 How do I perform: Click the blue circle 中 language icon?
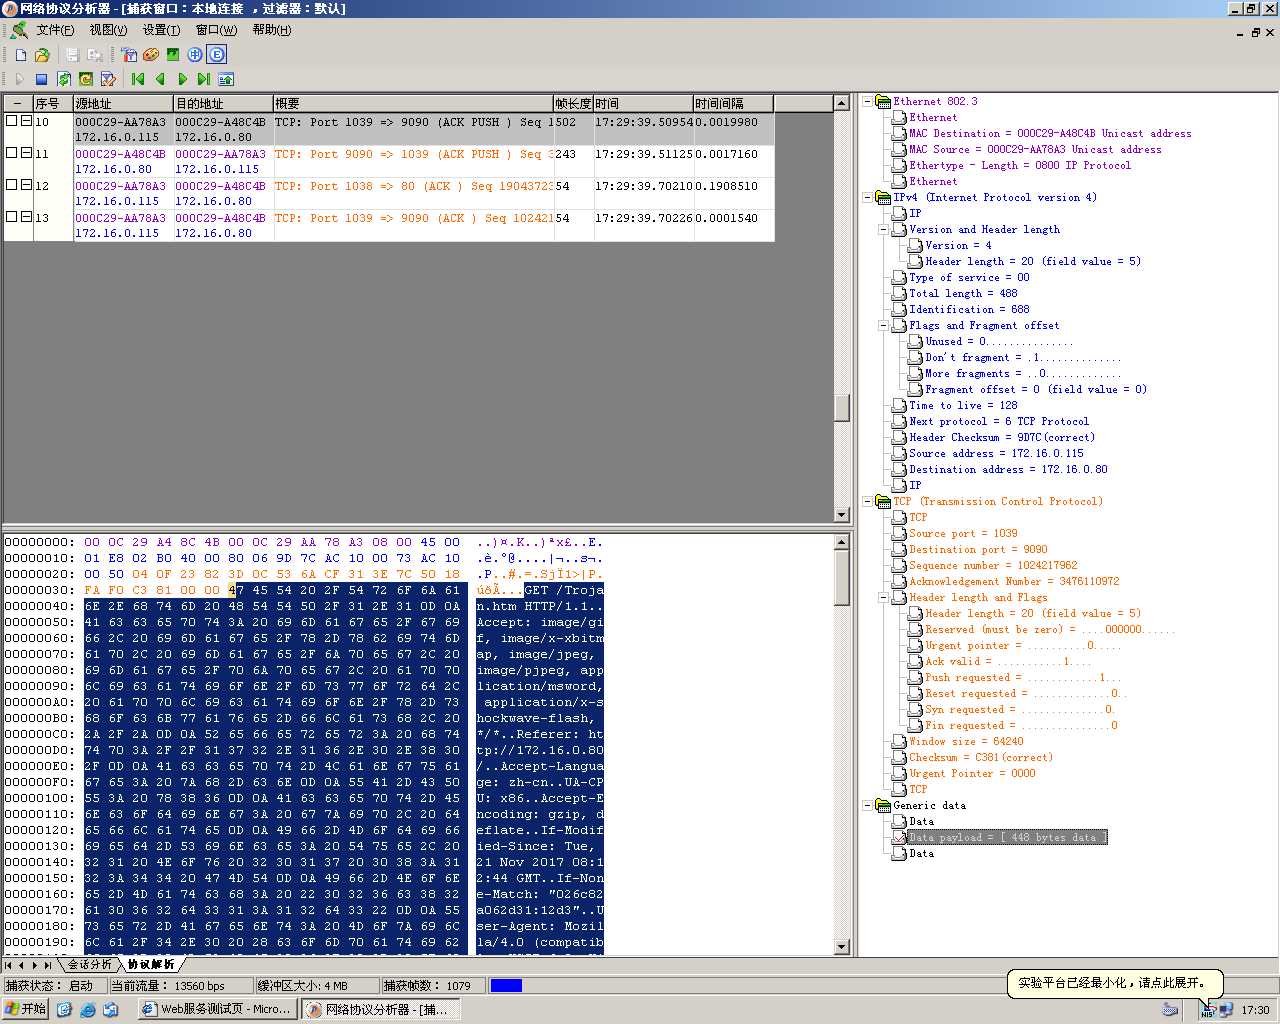[x=195, y=55]
